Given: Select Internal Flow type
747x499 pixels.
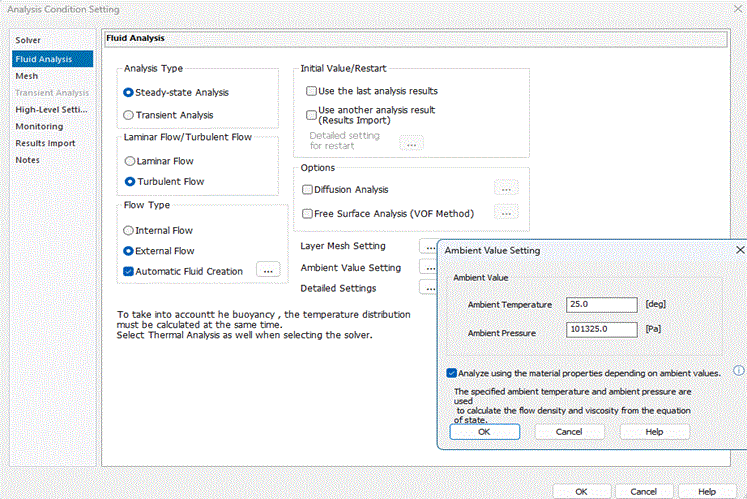Looking at the screenshot, I should pos(129,230).
